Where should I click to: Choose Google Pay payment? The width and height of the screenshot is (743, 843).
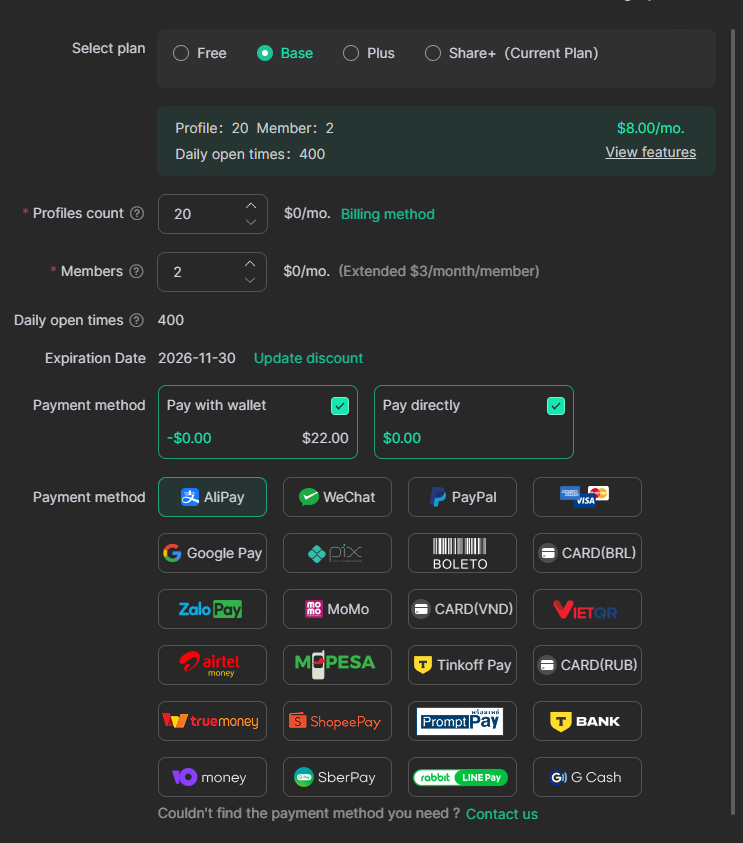pos(212,553)
